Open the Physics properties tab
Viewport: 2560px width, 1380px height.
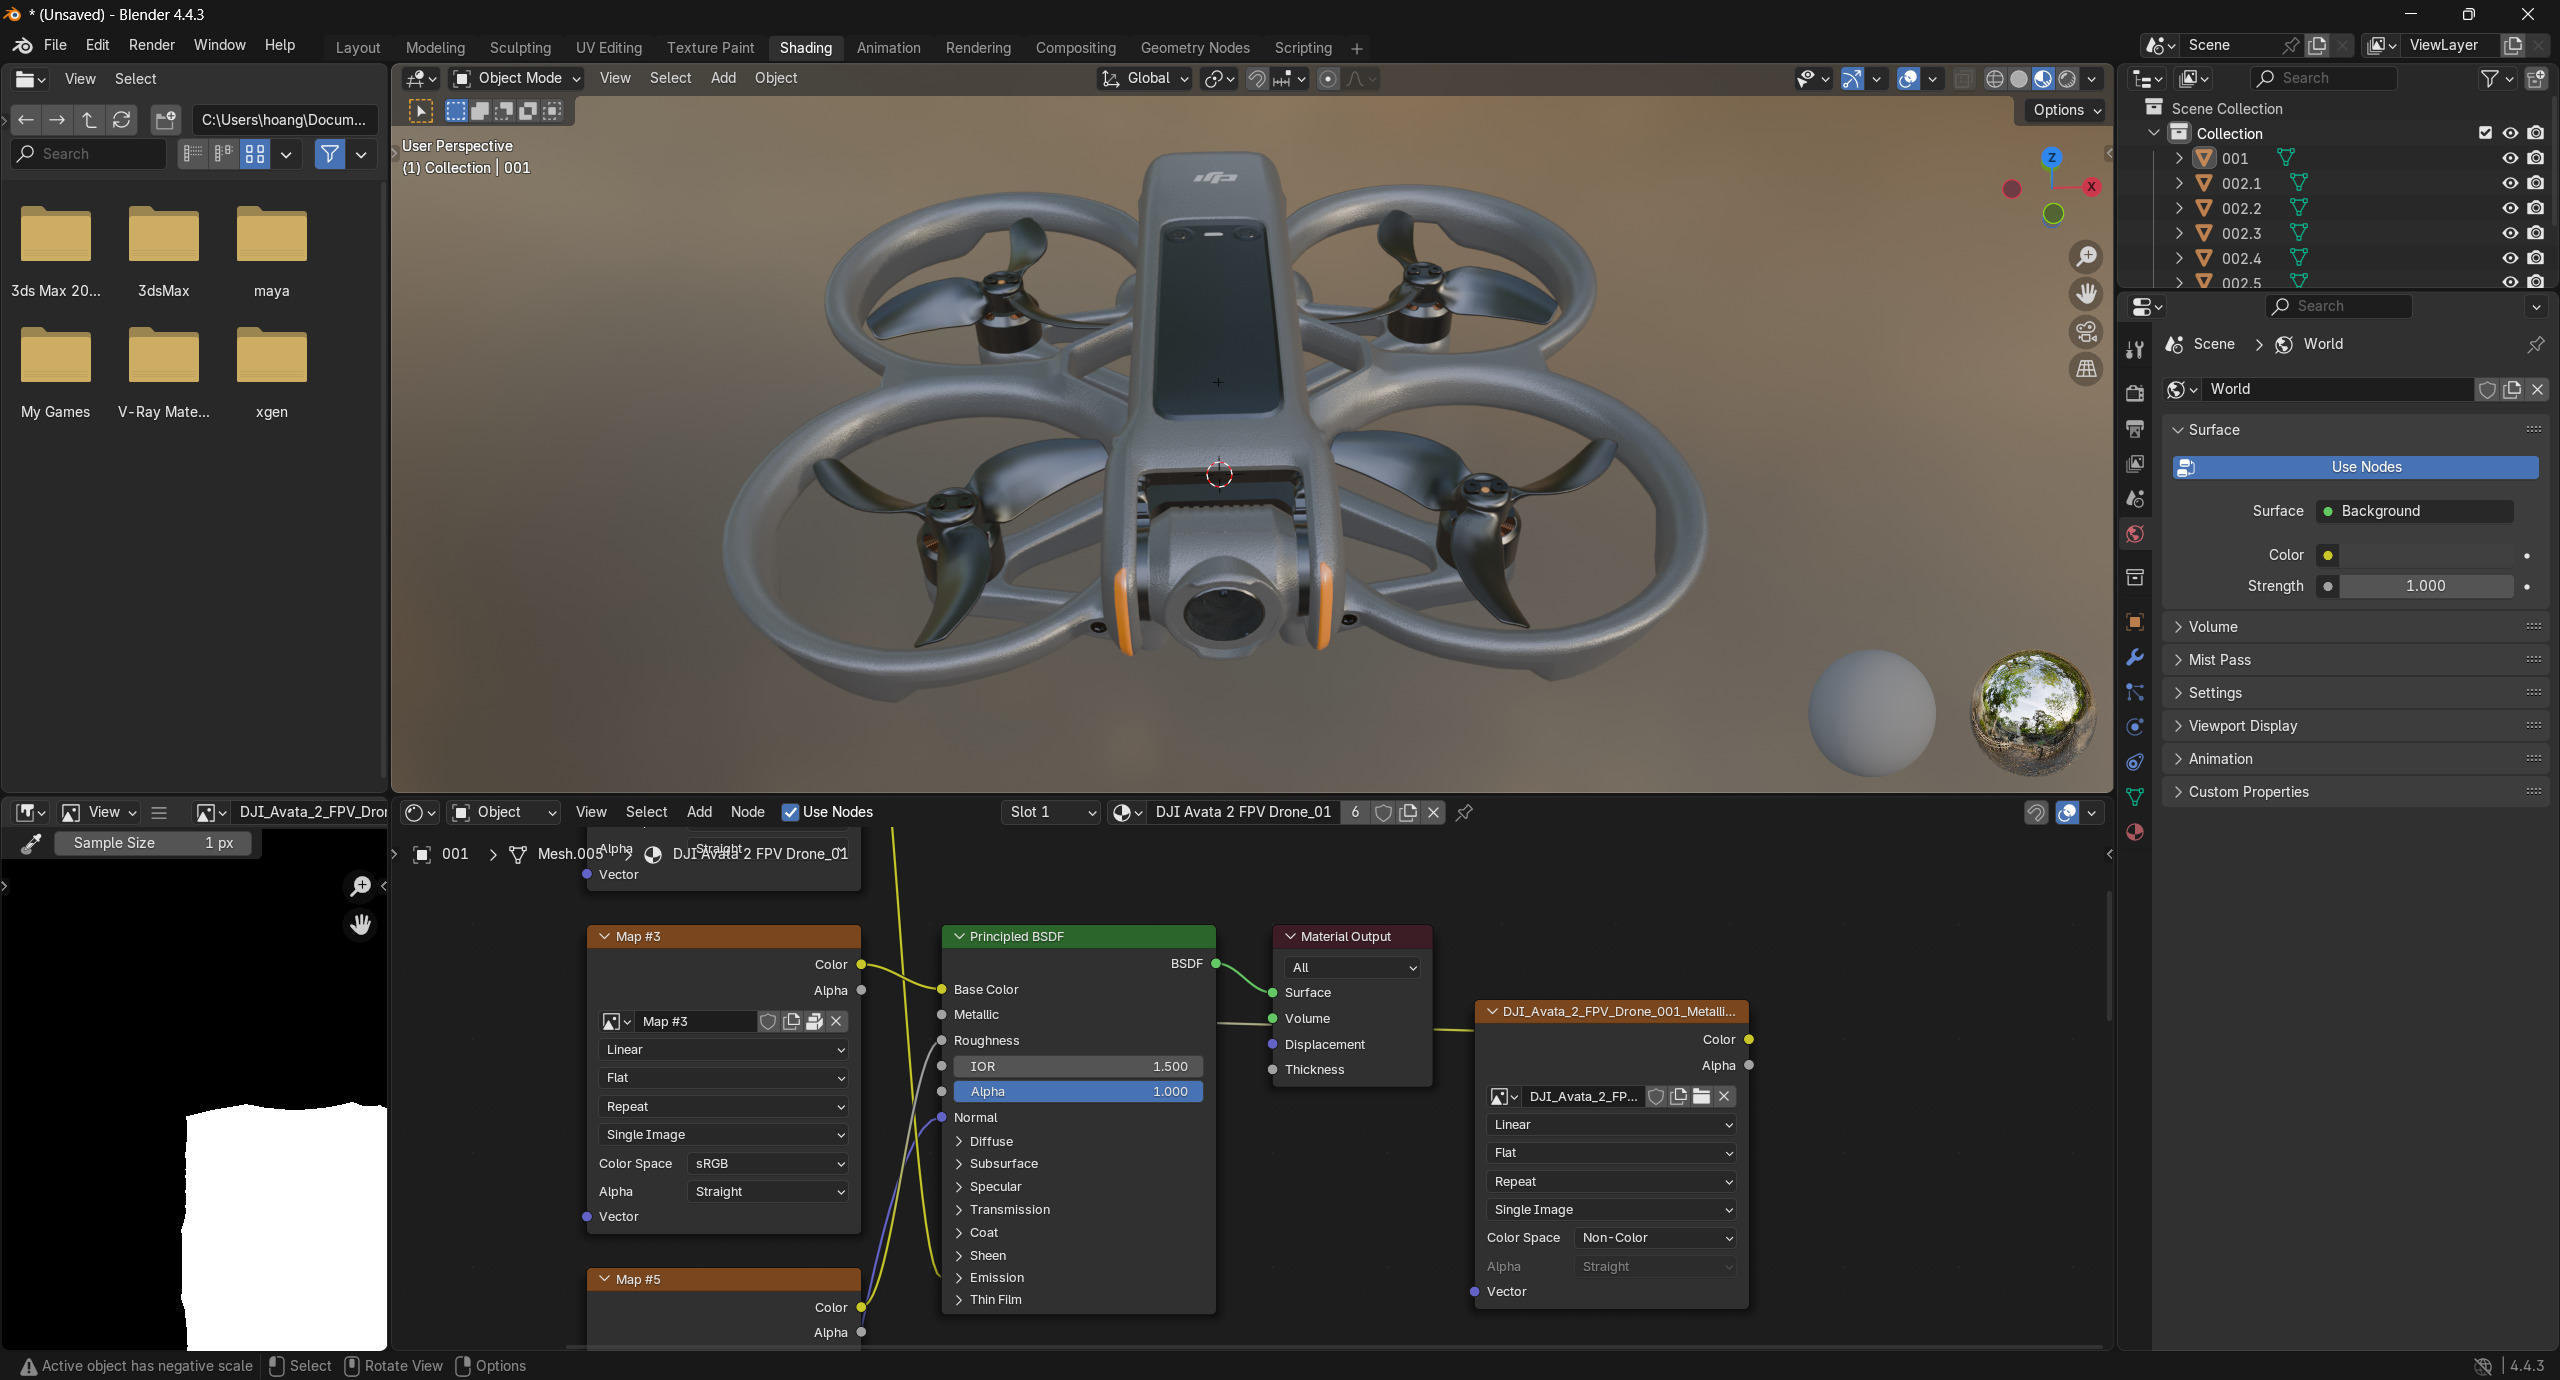[x=2135, y=727]
